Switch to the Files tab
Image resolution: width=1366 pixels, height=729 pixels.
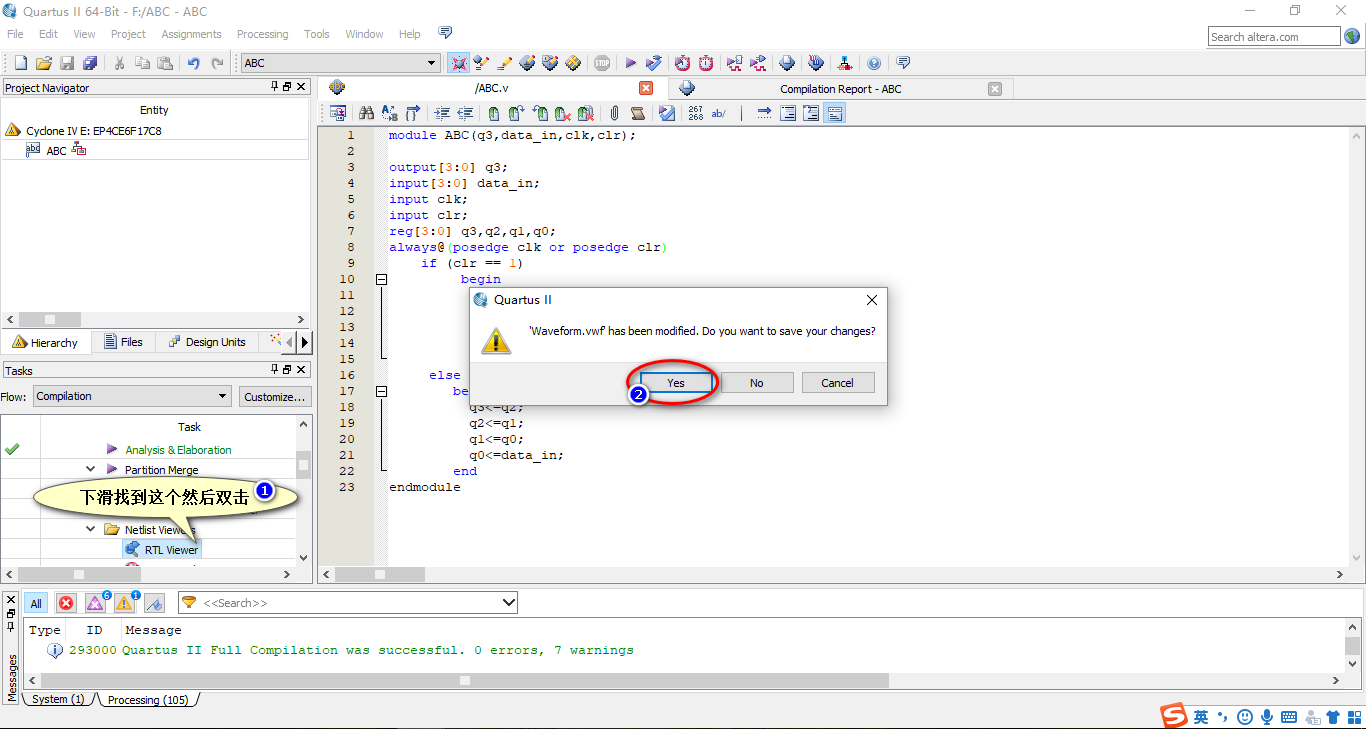tap(123, 342)
